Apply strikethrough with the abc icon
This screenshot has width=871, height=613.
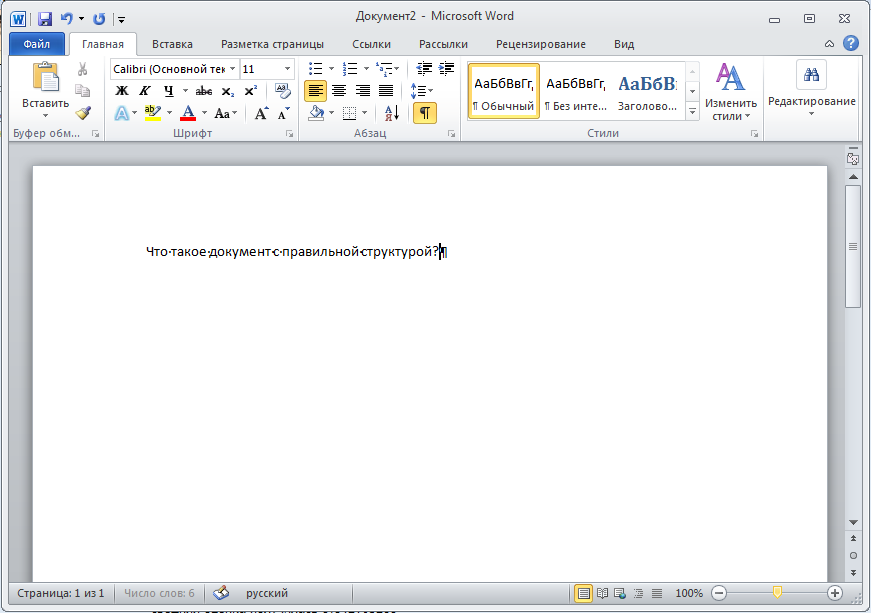(x=204, y=91)
